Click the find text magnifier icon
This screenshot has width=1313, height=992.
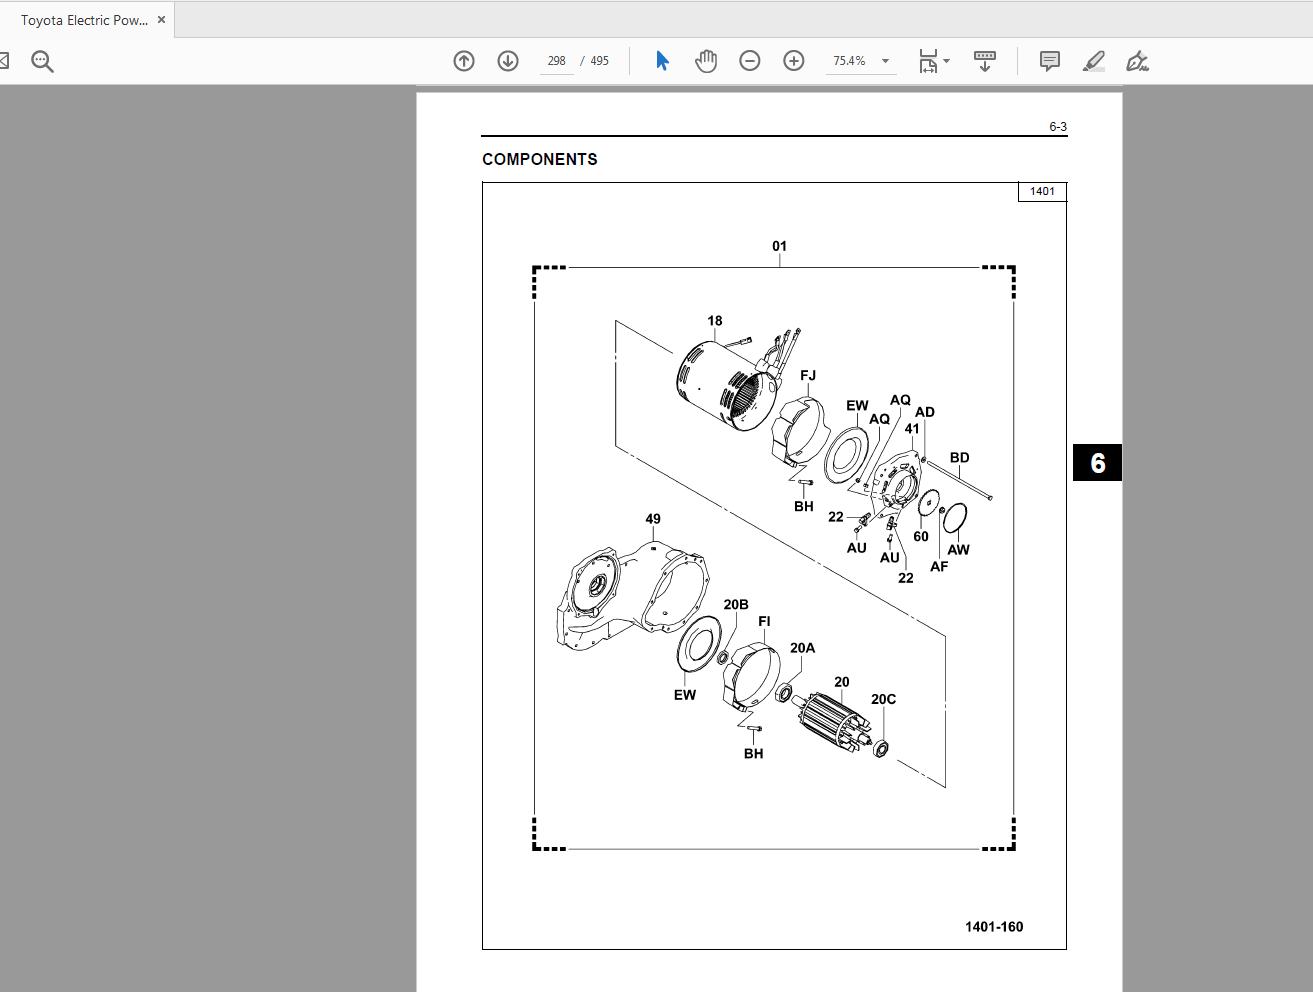(x=42, y=61)
